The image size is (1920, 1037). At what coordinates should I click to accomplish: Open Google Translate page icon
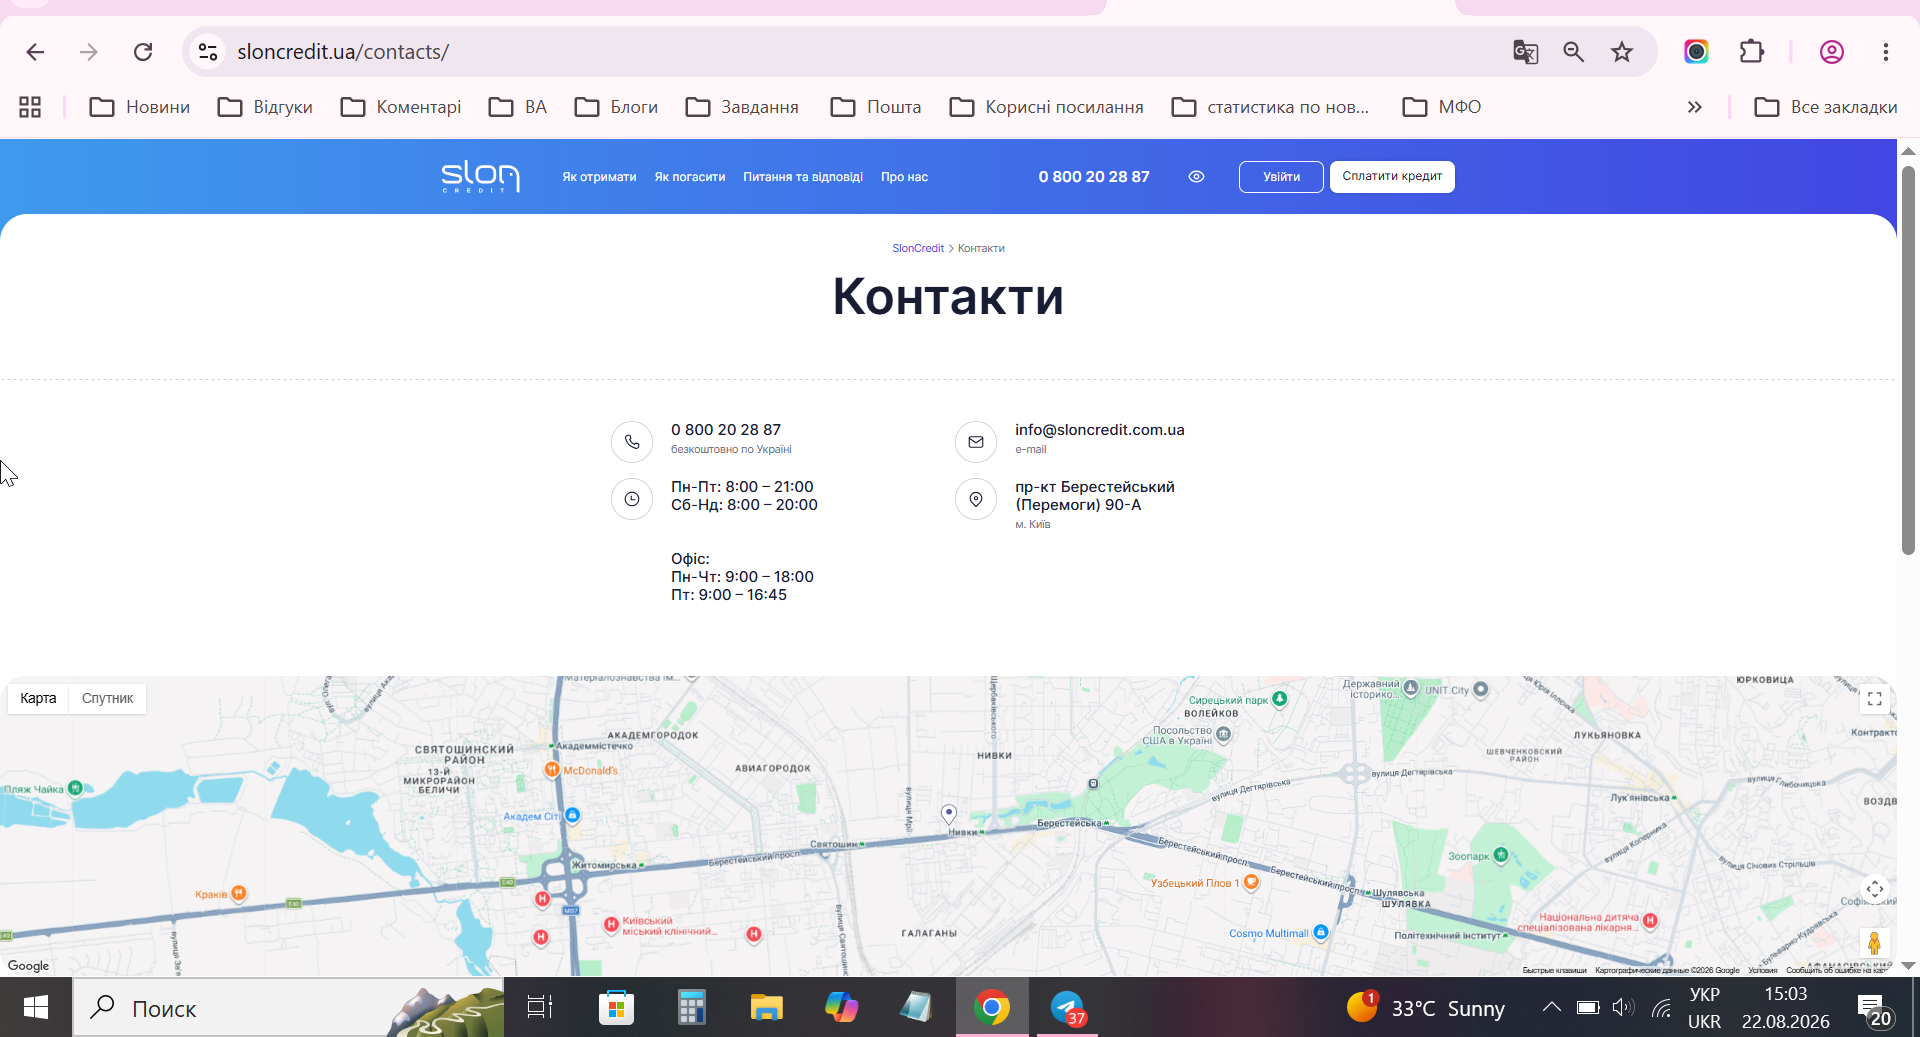tap(1525, 52)
